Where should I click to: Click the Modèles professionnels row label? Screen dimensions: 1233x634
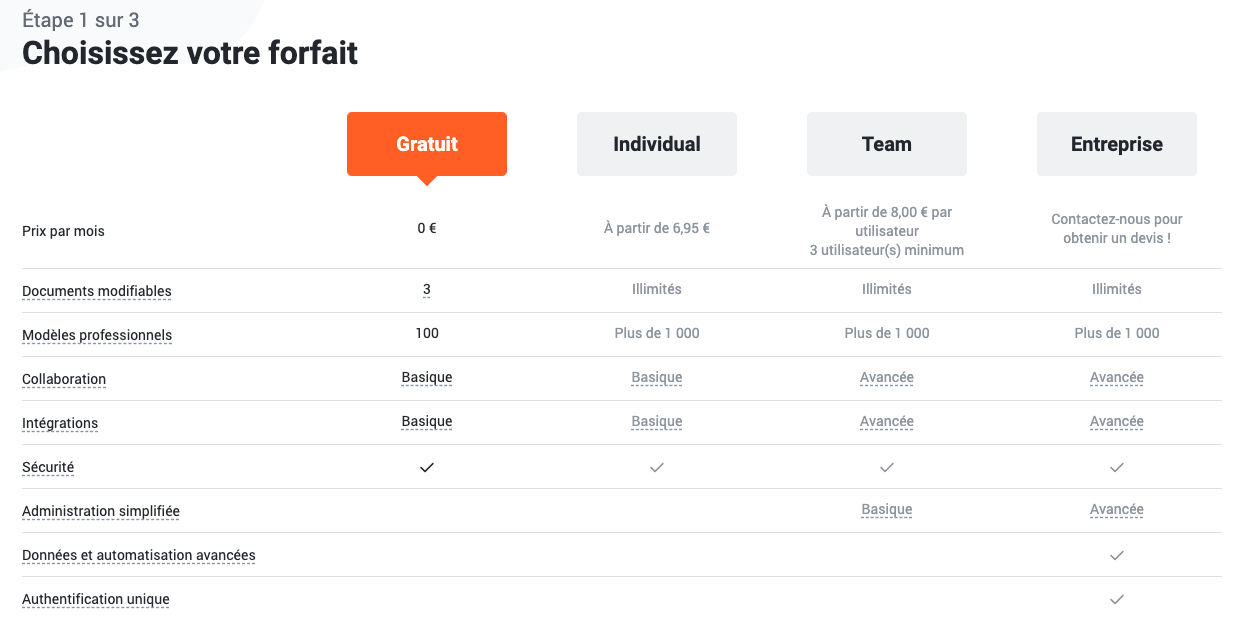click(x=97, y=335)
